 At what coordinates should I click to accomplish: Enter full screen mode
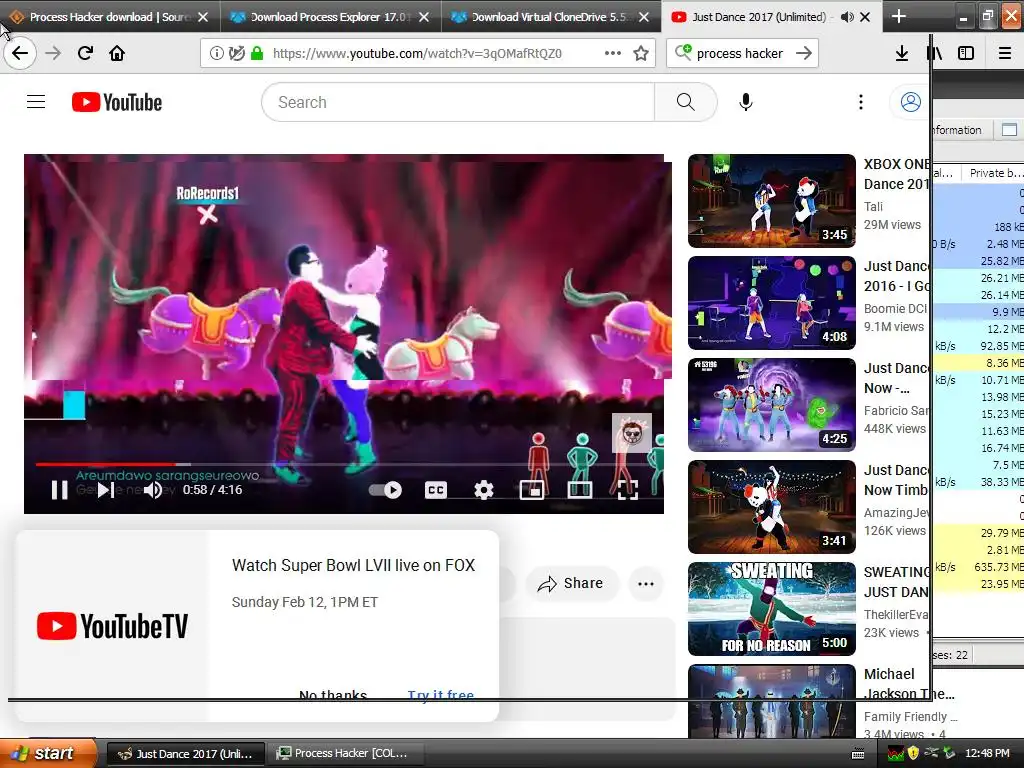click(x=628, y=490)
